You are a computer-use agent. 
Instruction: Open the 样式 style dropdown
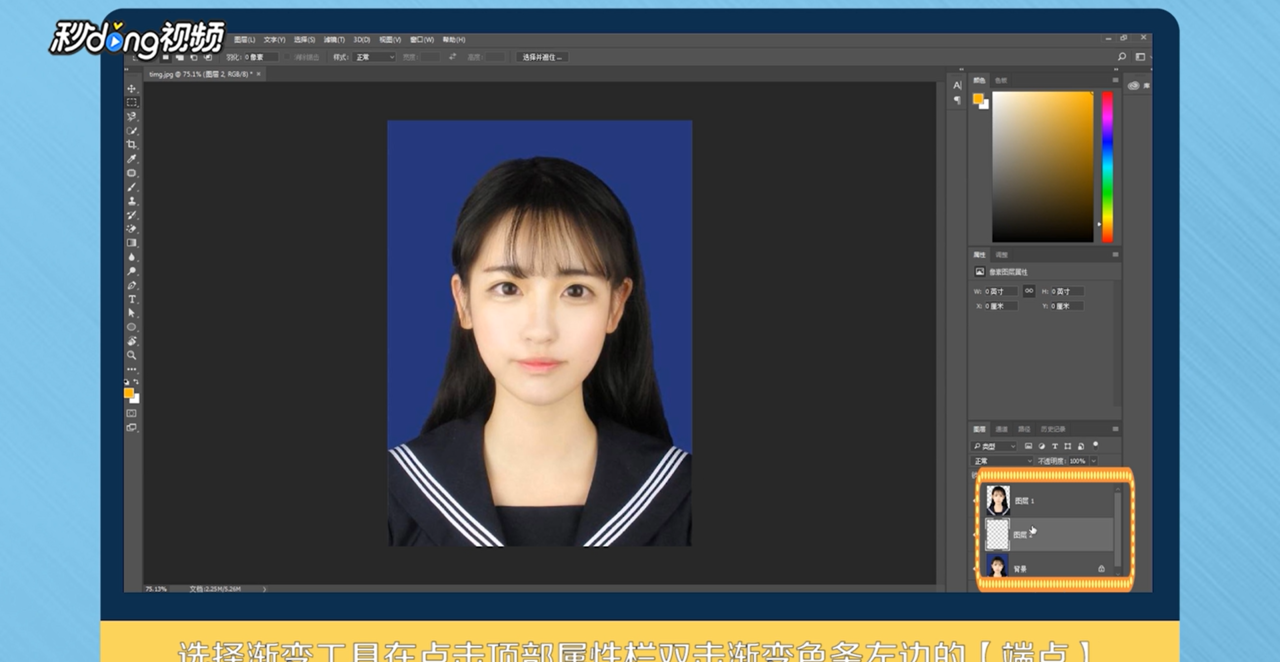pyautogui.click(x=376, y=57)
